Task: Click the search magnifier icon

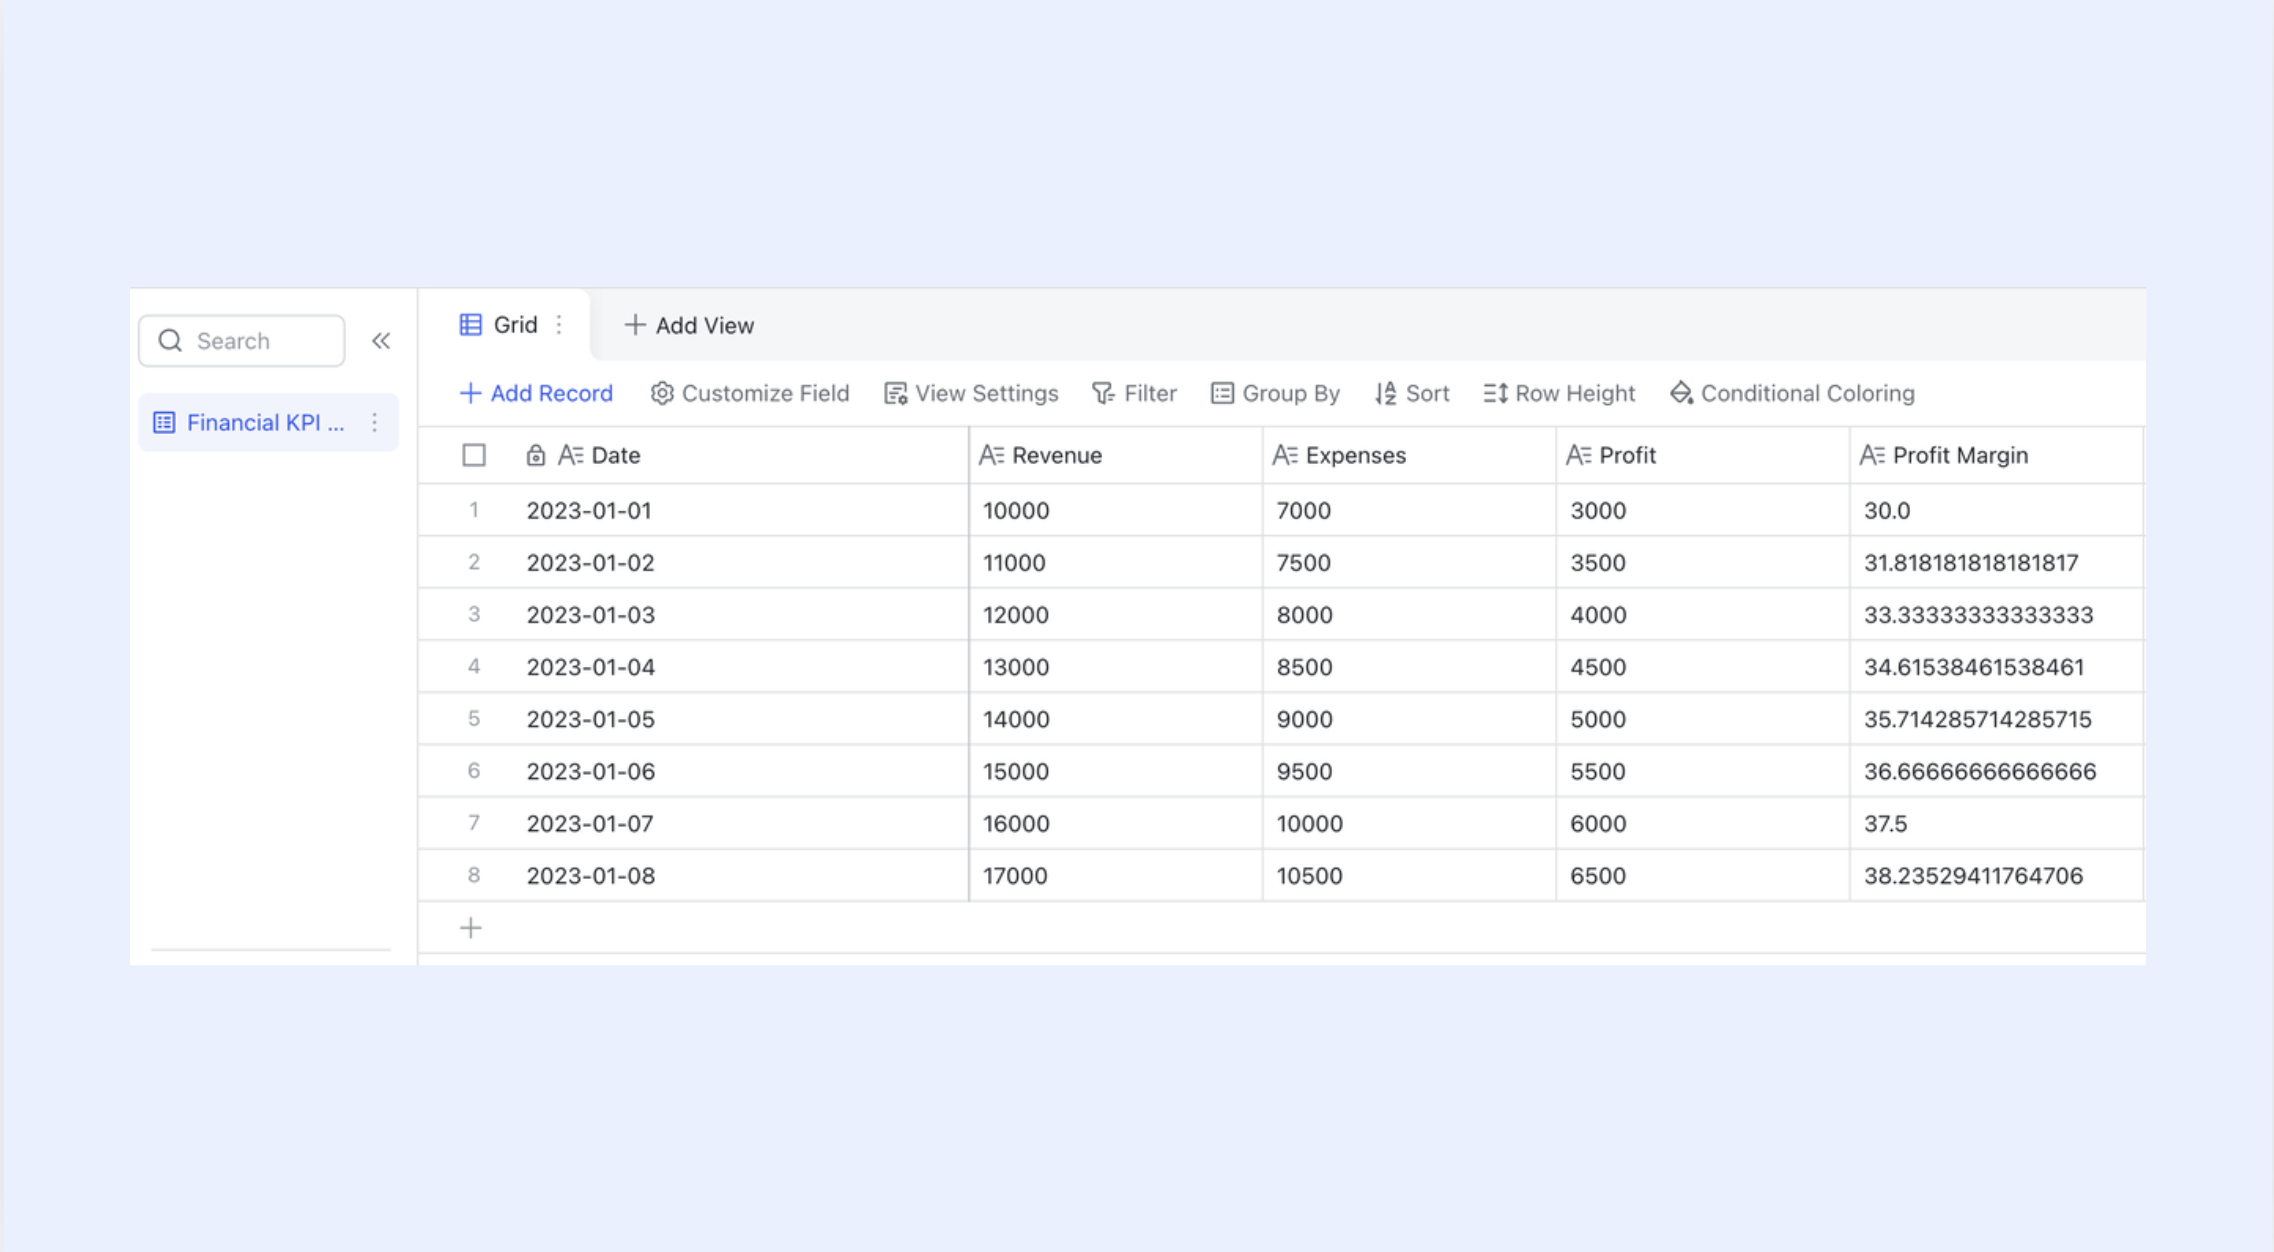Action: pos(170,341)
